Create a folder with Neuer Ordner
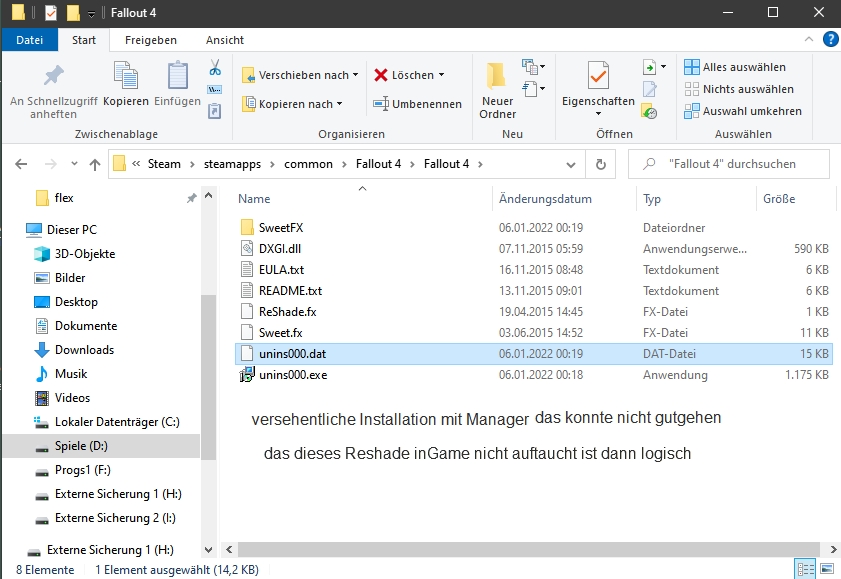This screenshot has height=579, width=841. point(497,90)
